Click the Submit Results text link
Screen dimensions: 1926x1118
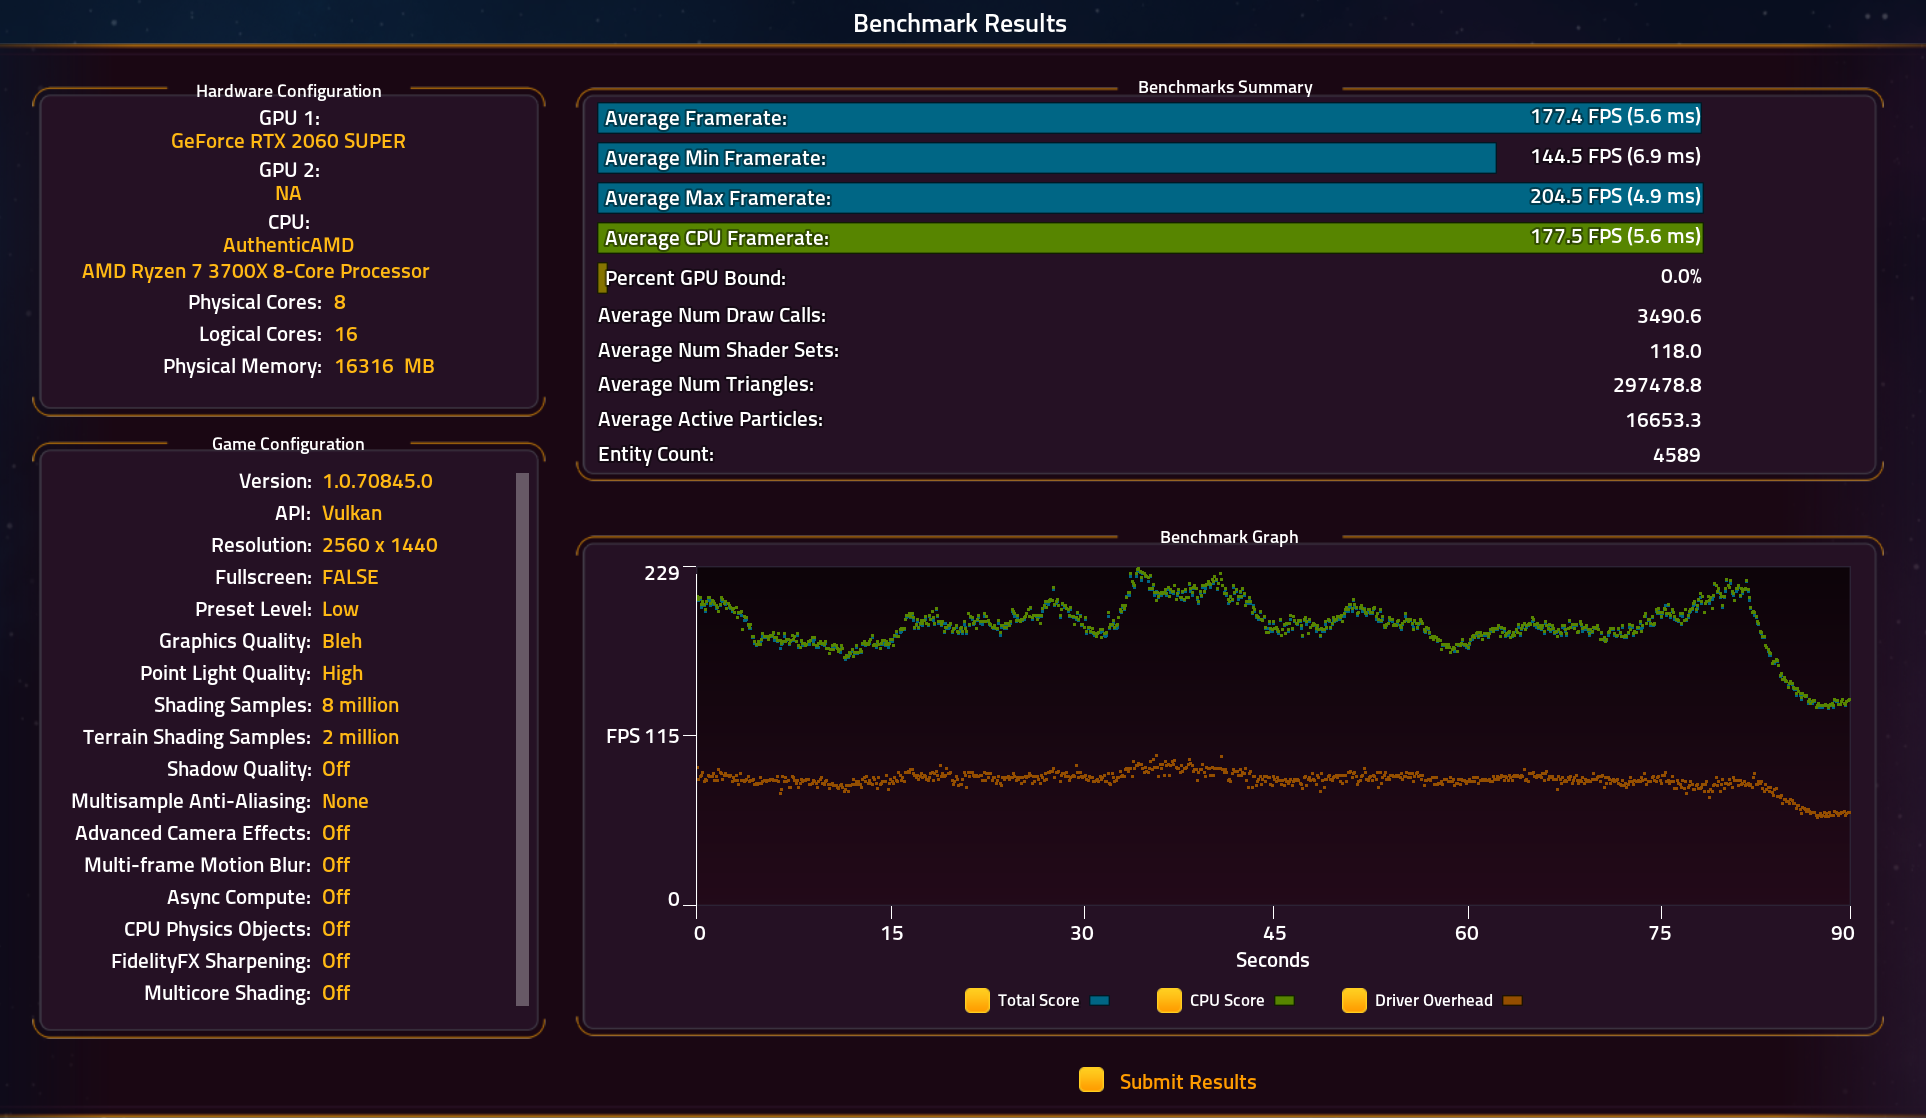1187,1082
